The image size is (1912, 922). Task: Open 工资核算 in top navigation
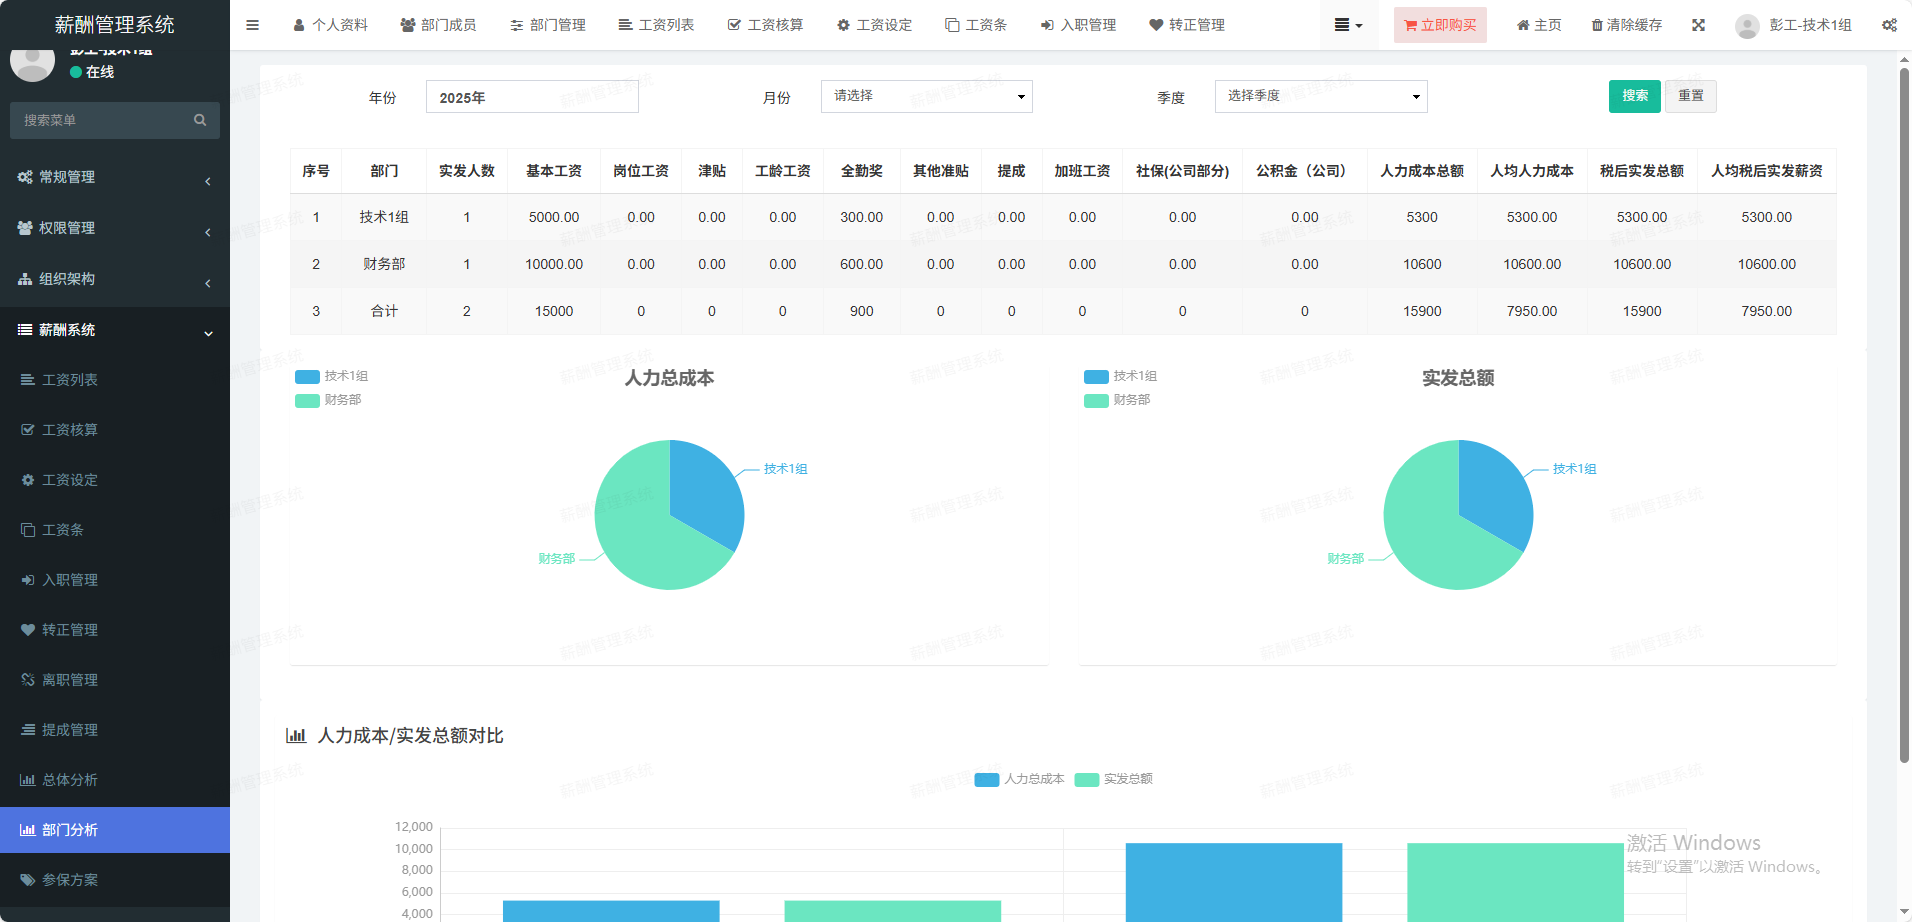pyautogui.click(x=765, y=25)
